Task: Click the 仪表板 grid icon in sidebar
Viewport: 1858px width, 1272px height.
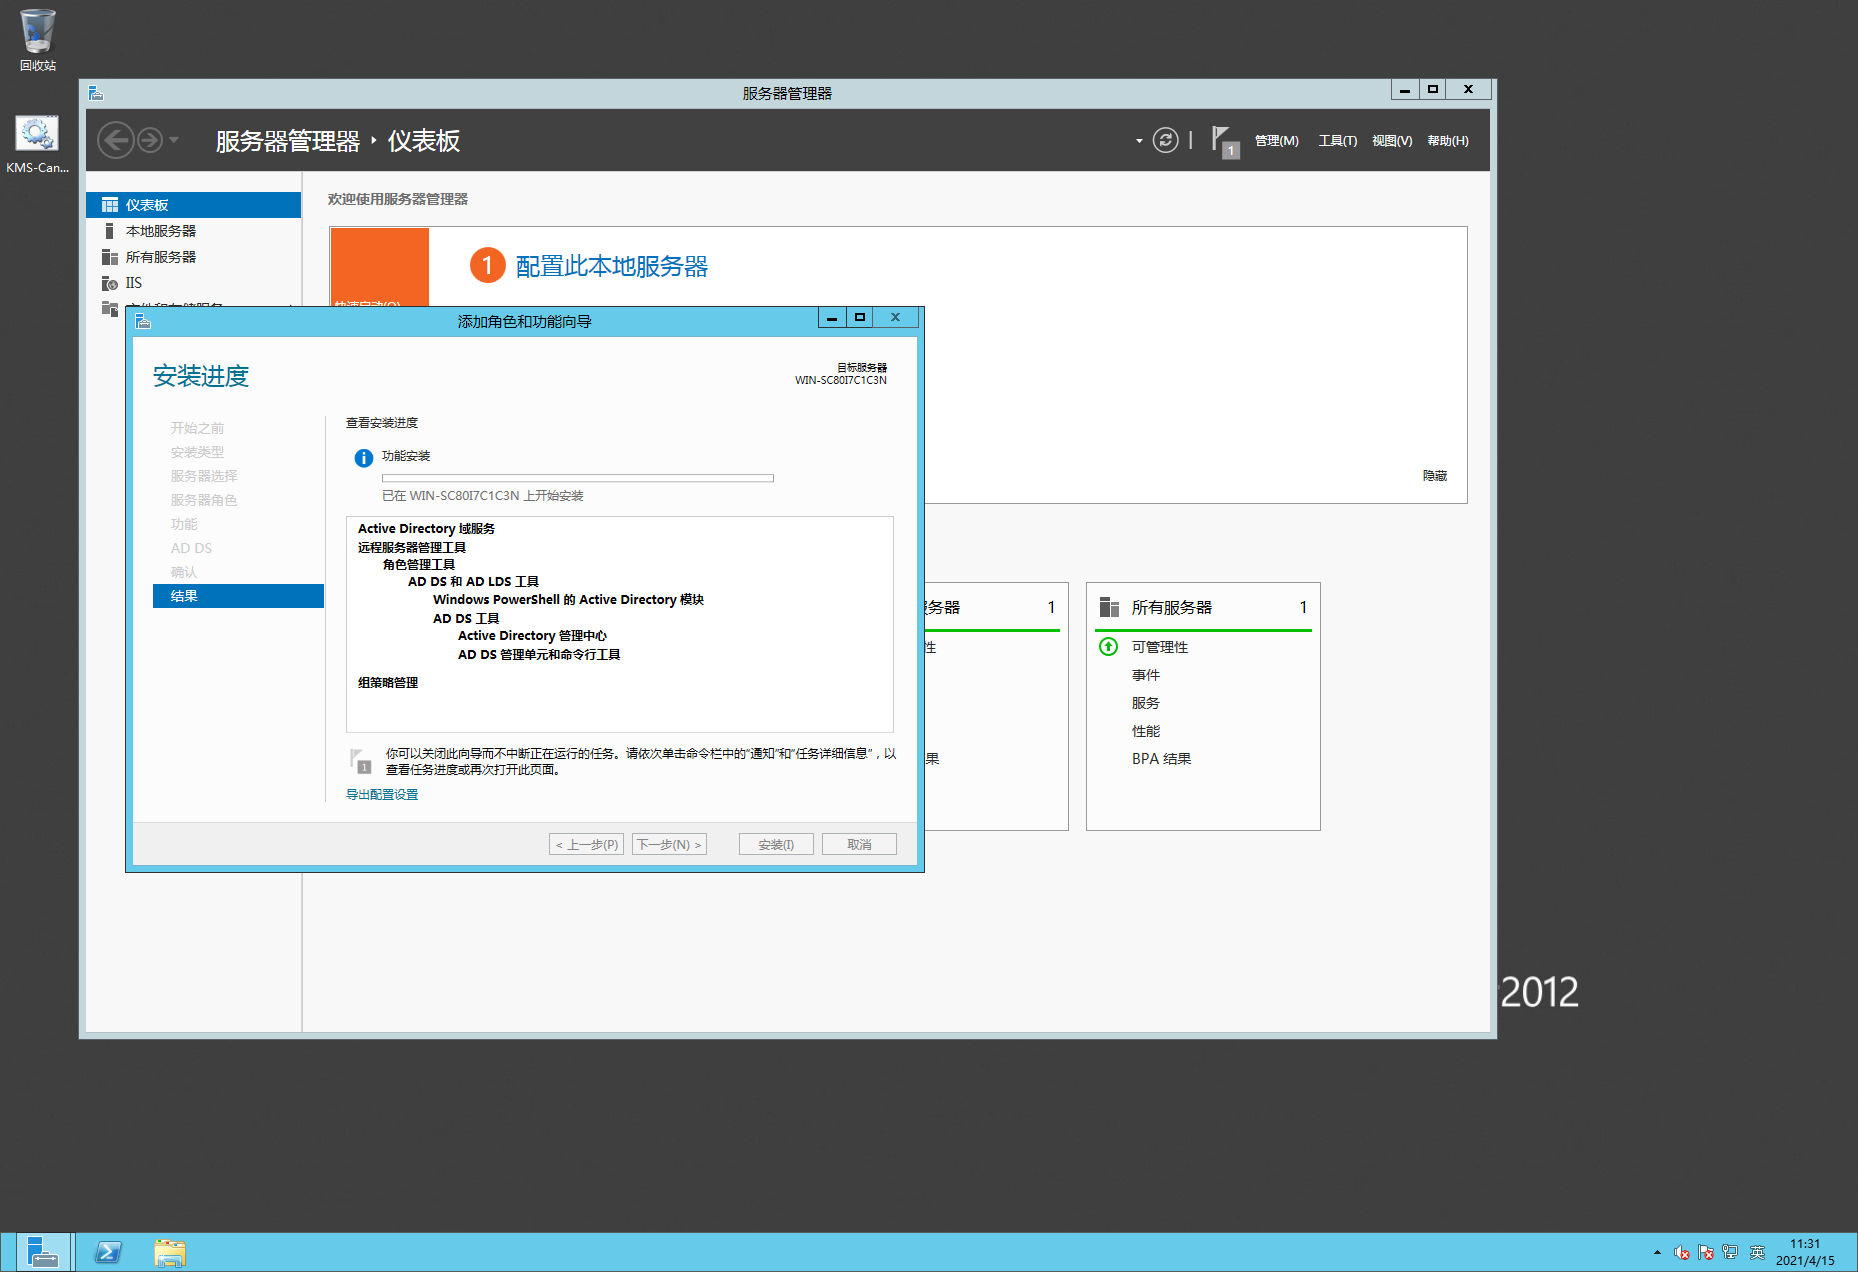Action: point(110,205)
